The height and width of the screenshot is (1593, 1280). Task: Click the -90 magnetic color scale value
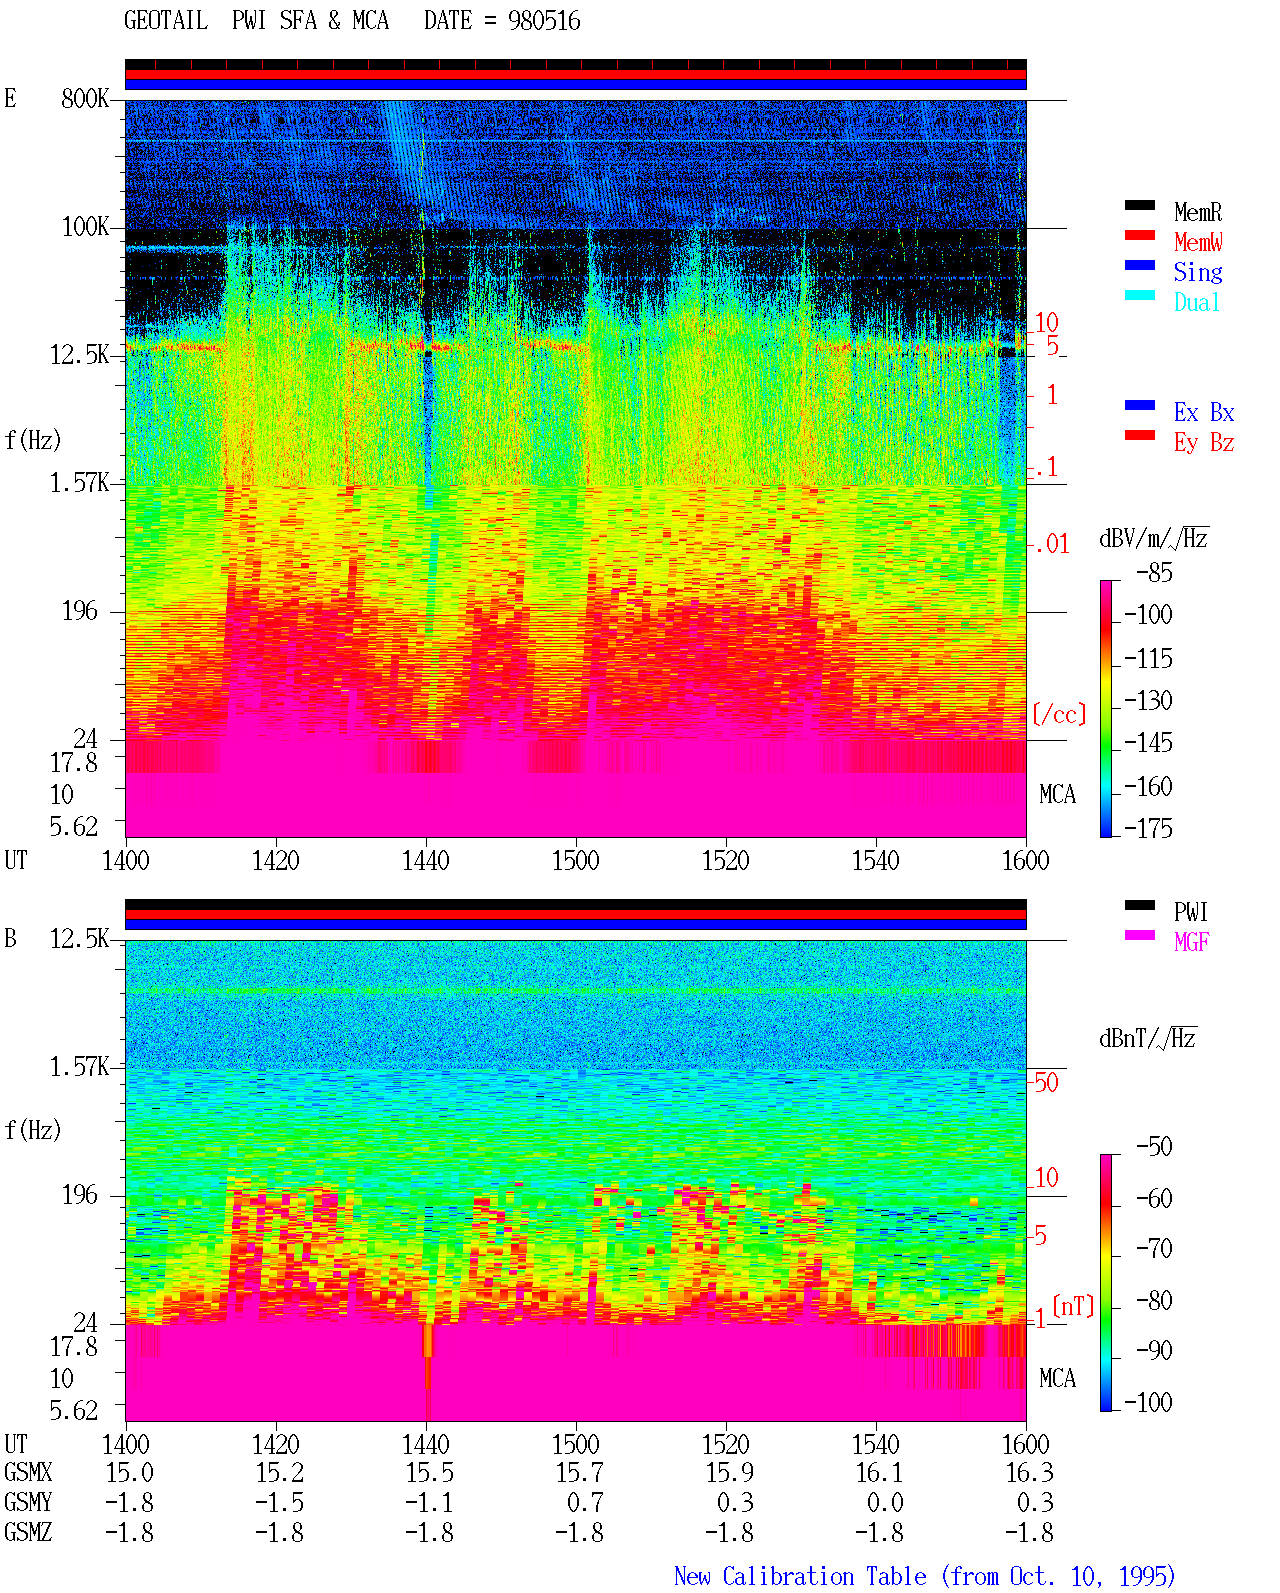tap(1154, 1351)
